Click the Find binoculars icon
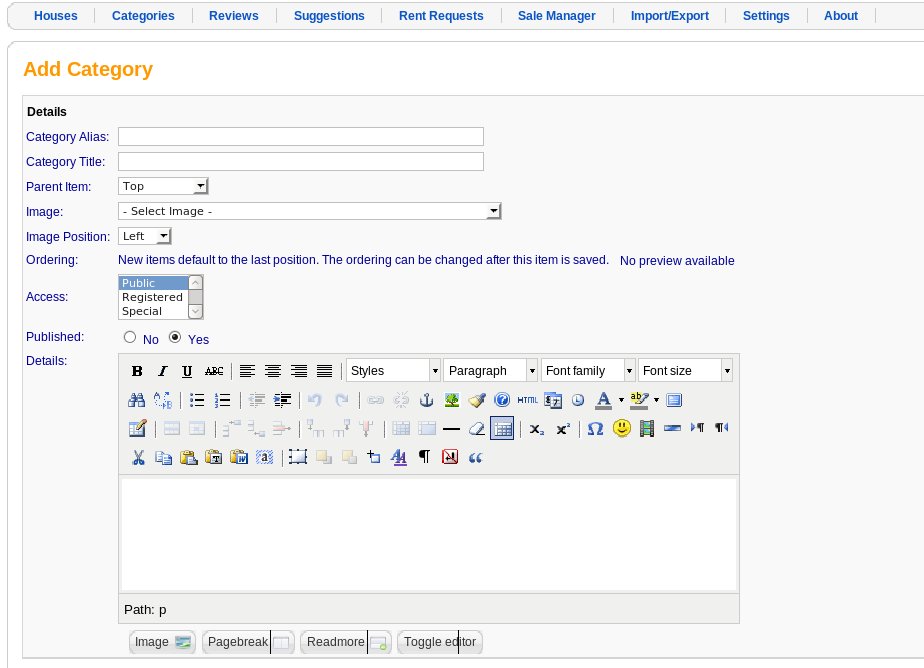Image resolution: width=924 pixels, height=668 pixels. [x=137, y=401]
